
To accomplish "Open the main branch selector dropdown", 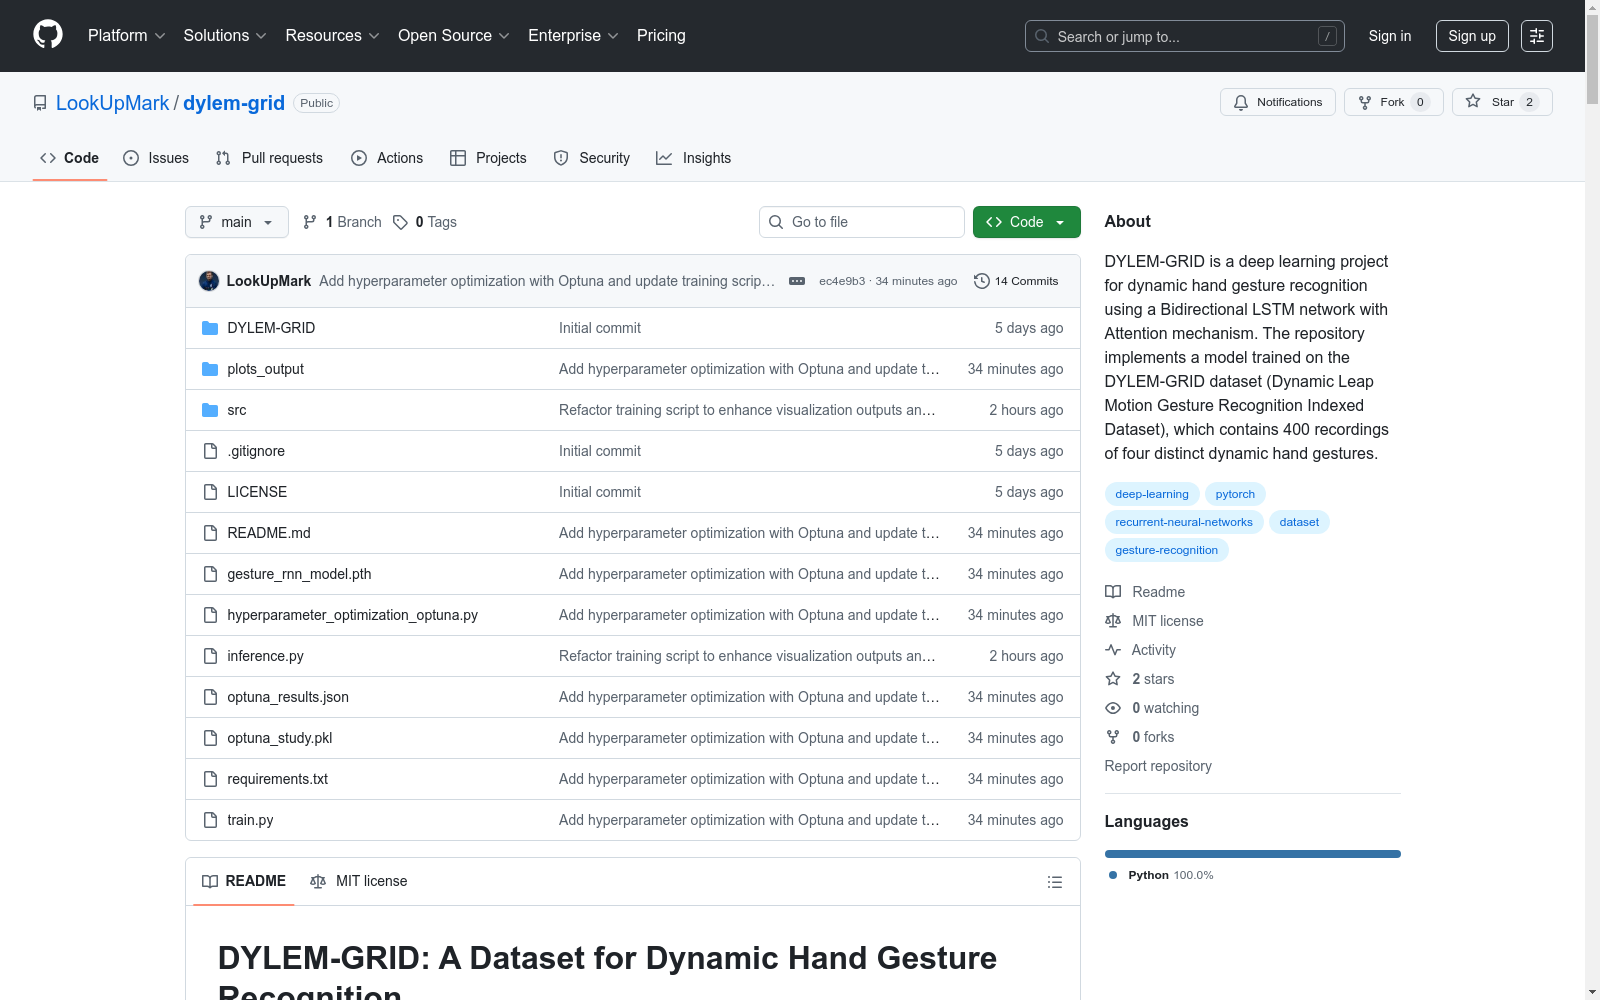I will (x=237, y=222).
